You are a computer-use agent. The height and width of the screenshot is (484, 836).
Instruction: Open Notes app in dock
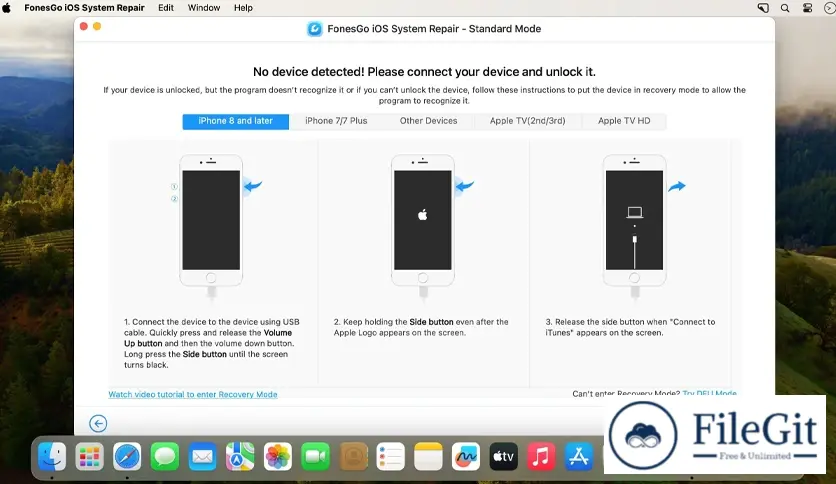coord(428,457)
